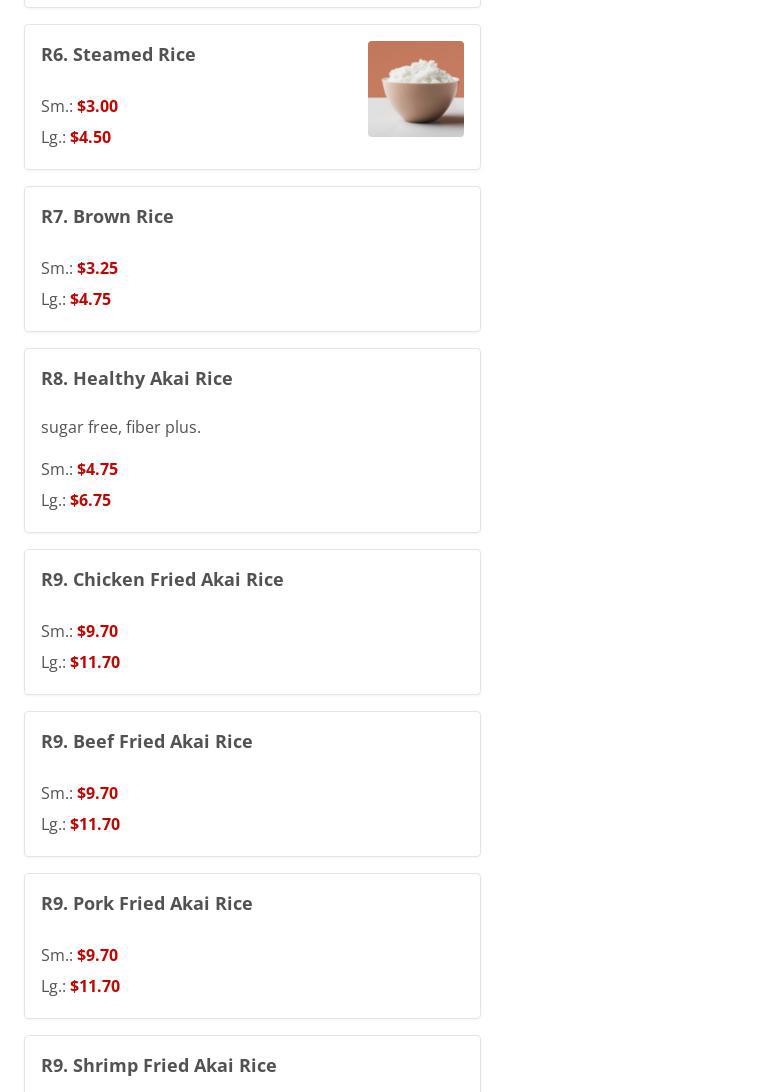This screenshot has height=1092, width=770.
Task: Open R8. Healthy Akai Rice item
Action: (x=136, y=378)
